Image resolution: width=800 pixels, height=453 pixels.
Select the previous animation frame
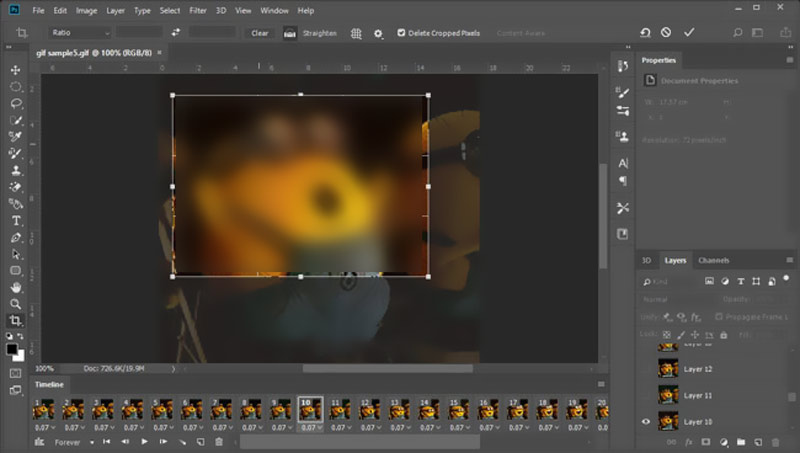[x=126, y=442]
